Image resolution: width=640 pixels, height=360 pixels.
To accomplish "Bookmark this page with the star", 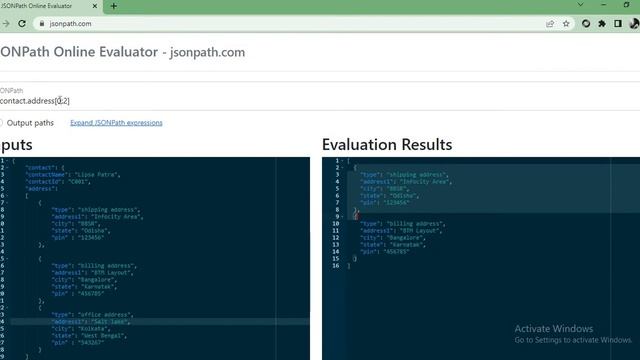I will tap(566, 24).
